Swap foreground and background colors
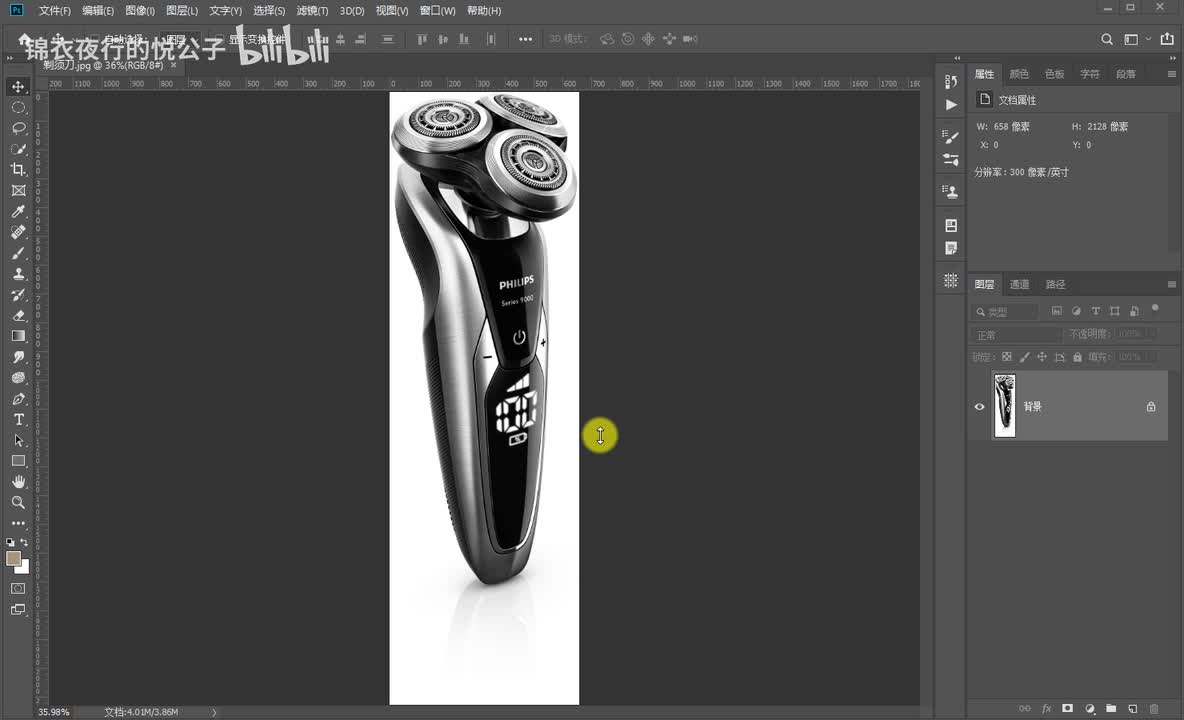The image size is (1184, 720). point(24,542)
